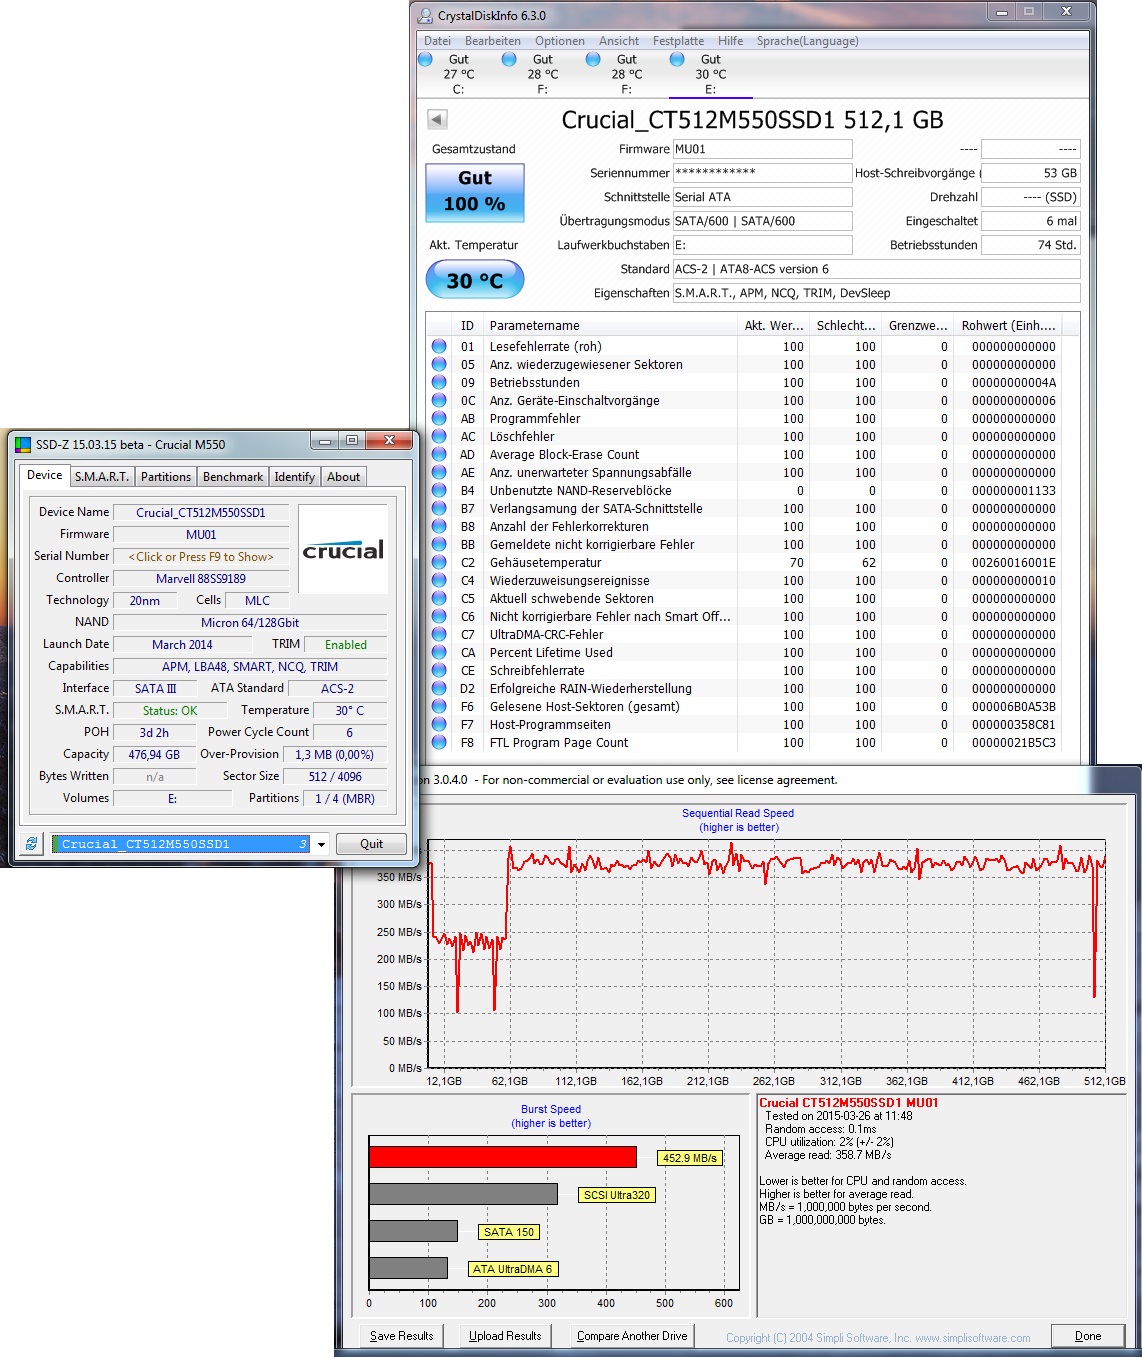
Task: Switch to the S.M.A.R.T. tab in SSD-Z
Action: click(101, 477)
